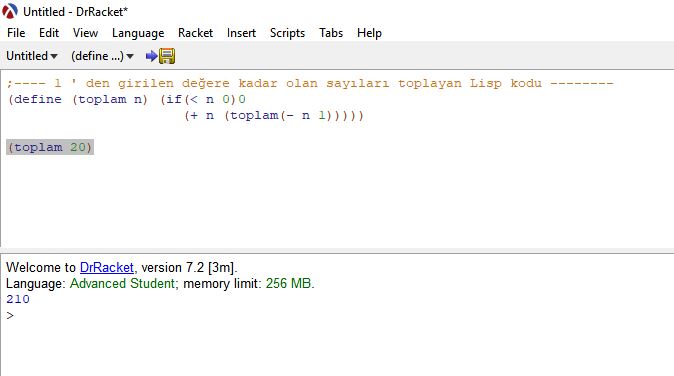Click the blue arrow toolbar icon
674x376 pixels.
(151, 56)
